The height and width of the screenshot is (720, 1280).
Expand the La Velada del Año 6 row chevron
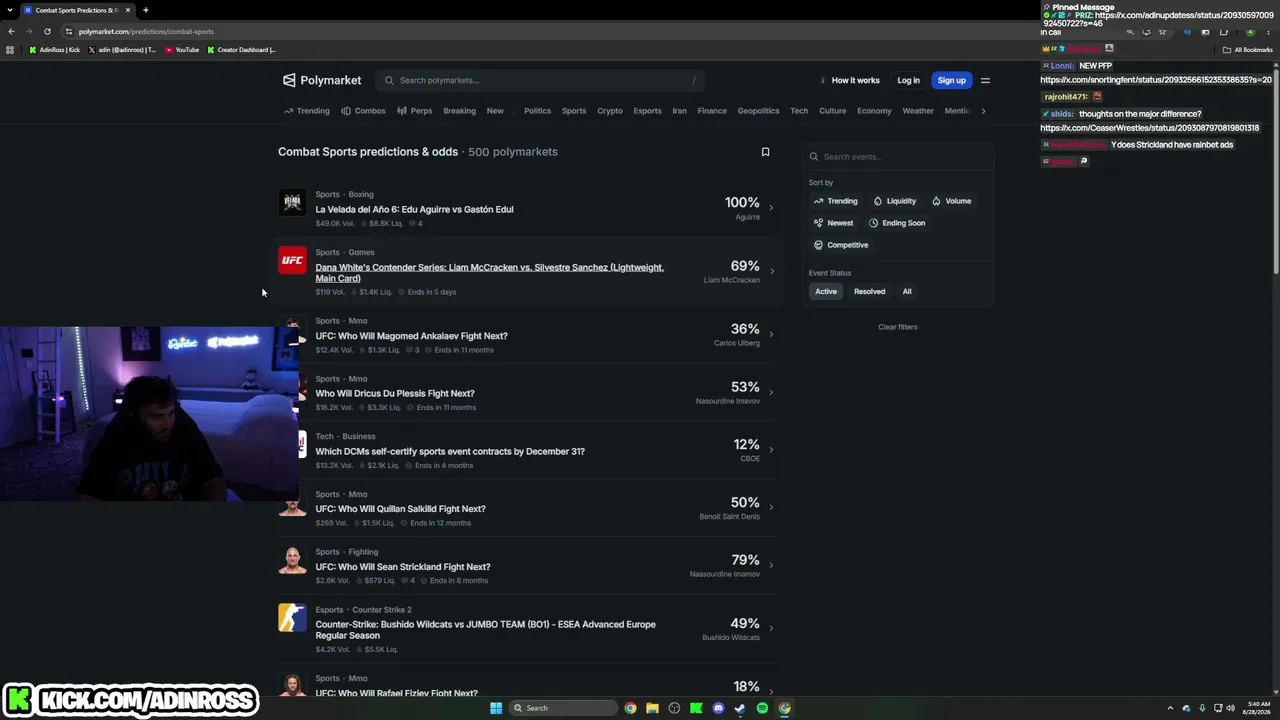[771, 208]
